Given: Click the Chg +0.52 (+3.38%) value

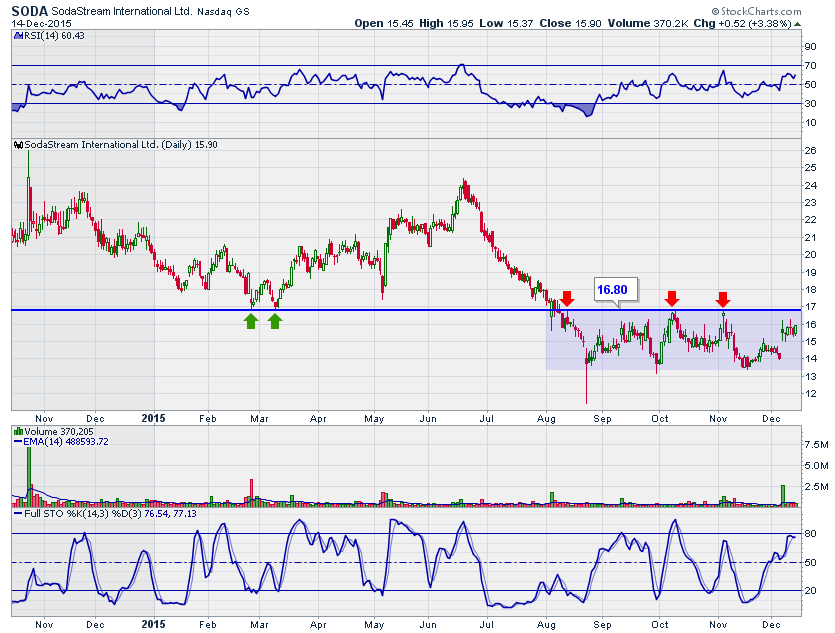Looking at the screenshot, I should pyautogui.click(x=733, y=22).
